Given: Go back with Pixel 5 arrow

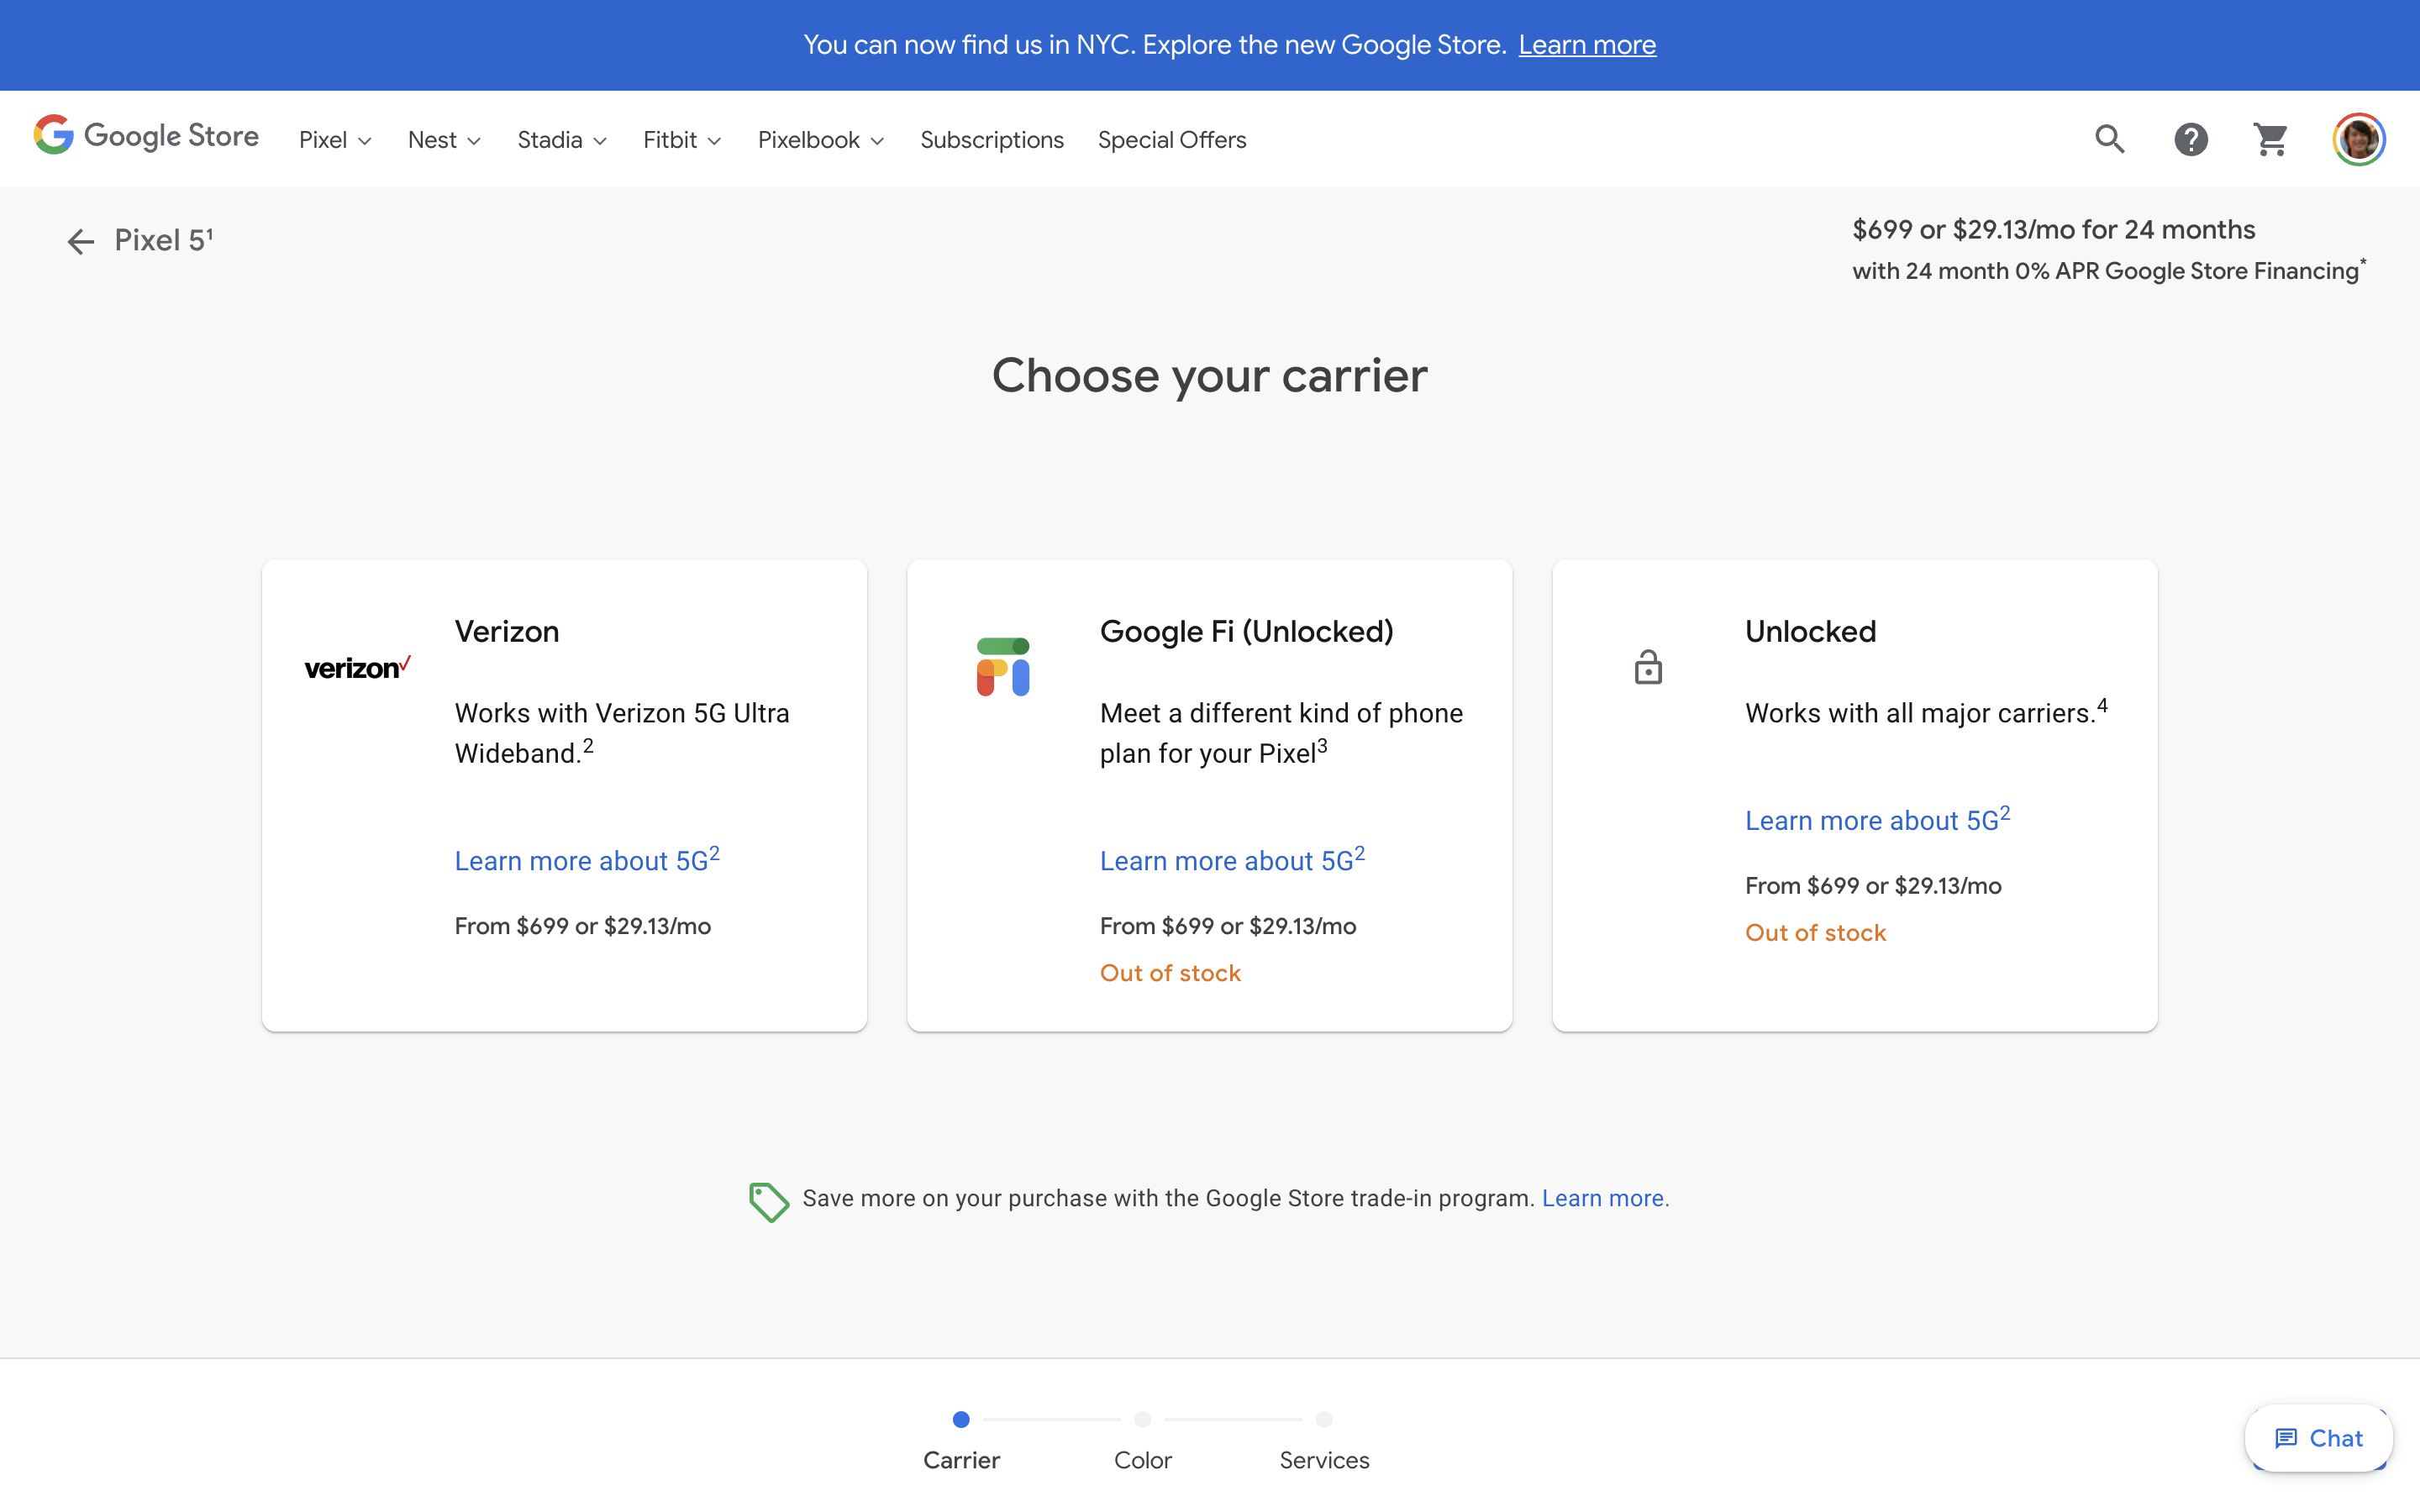Looking at the screenshot, I should click(x=80, y=241).
